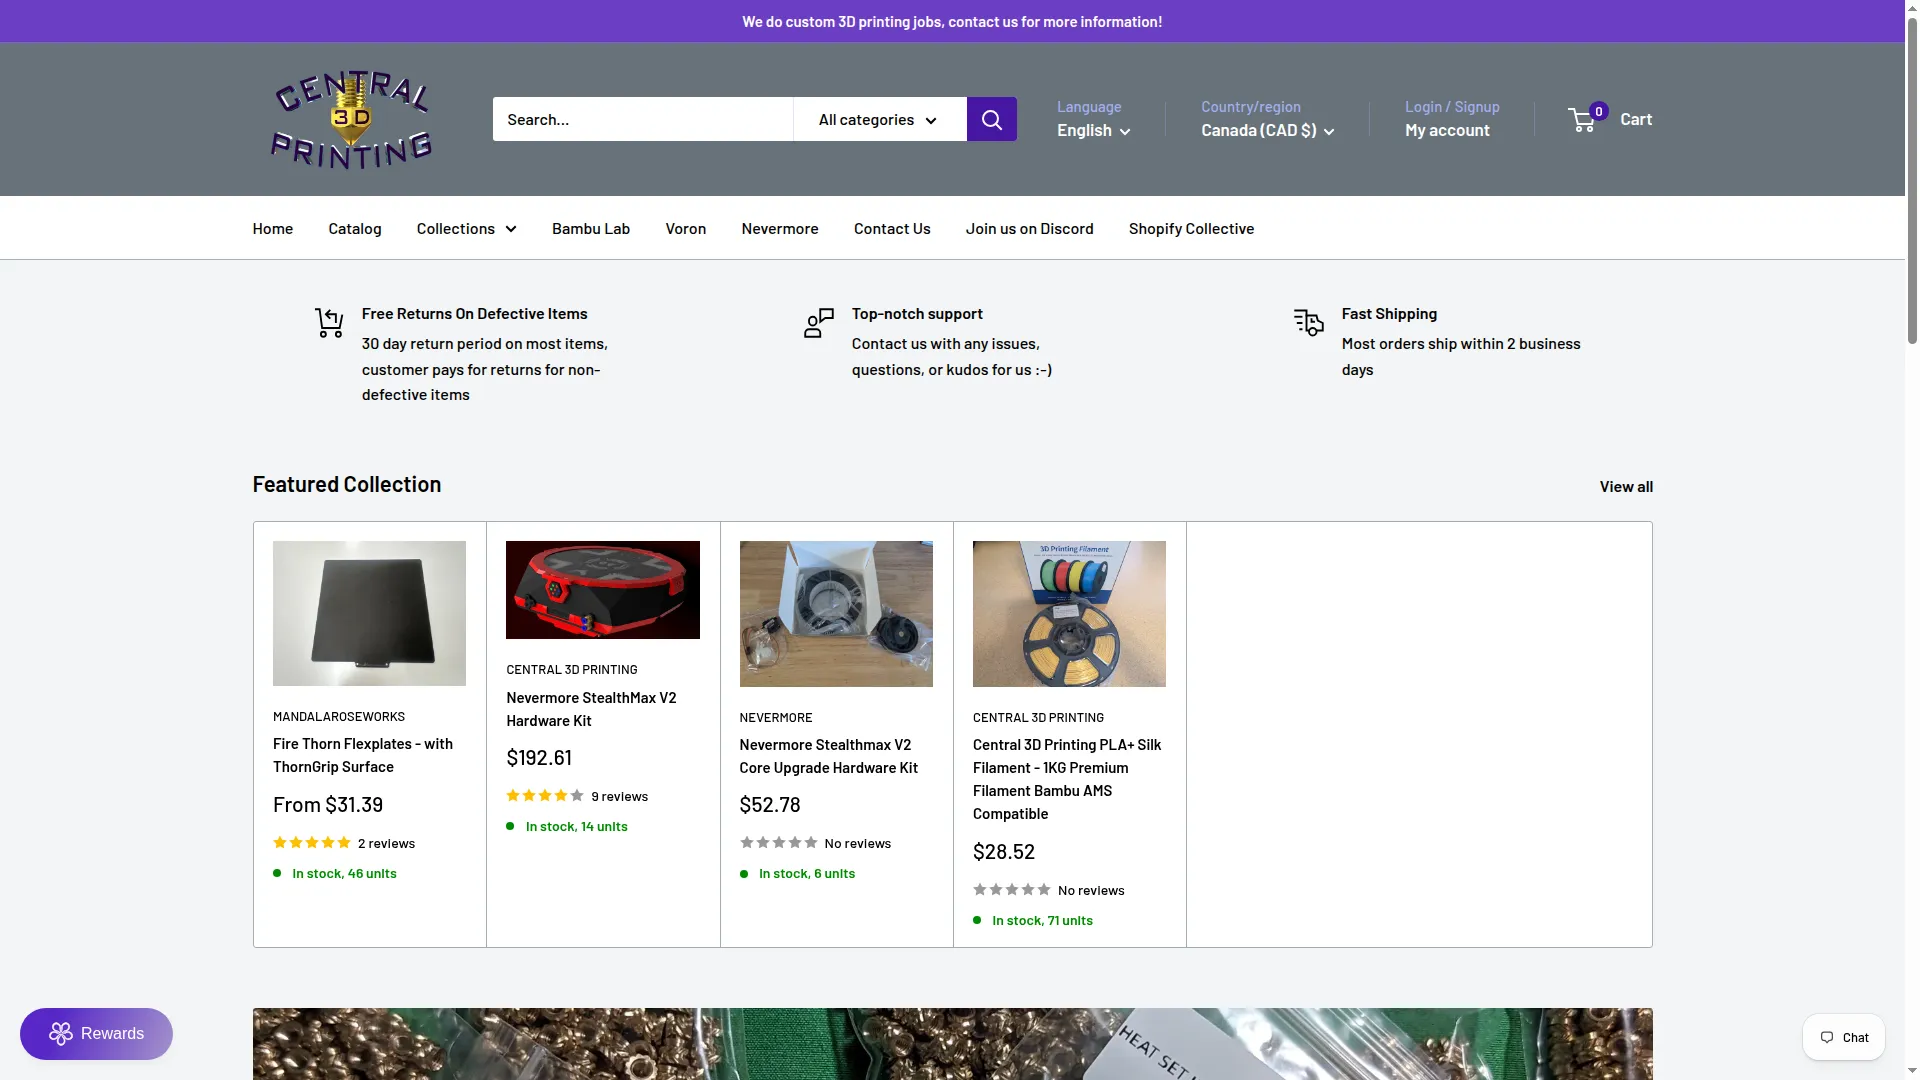1920x1080 pixels.
Task: Click the 'In stock, 6 units' text
Action: click(x=807, y=873)
